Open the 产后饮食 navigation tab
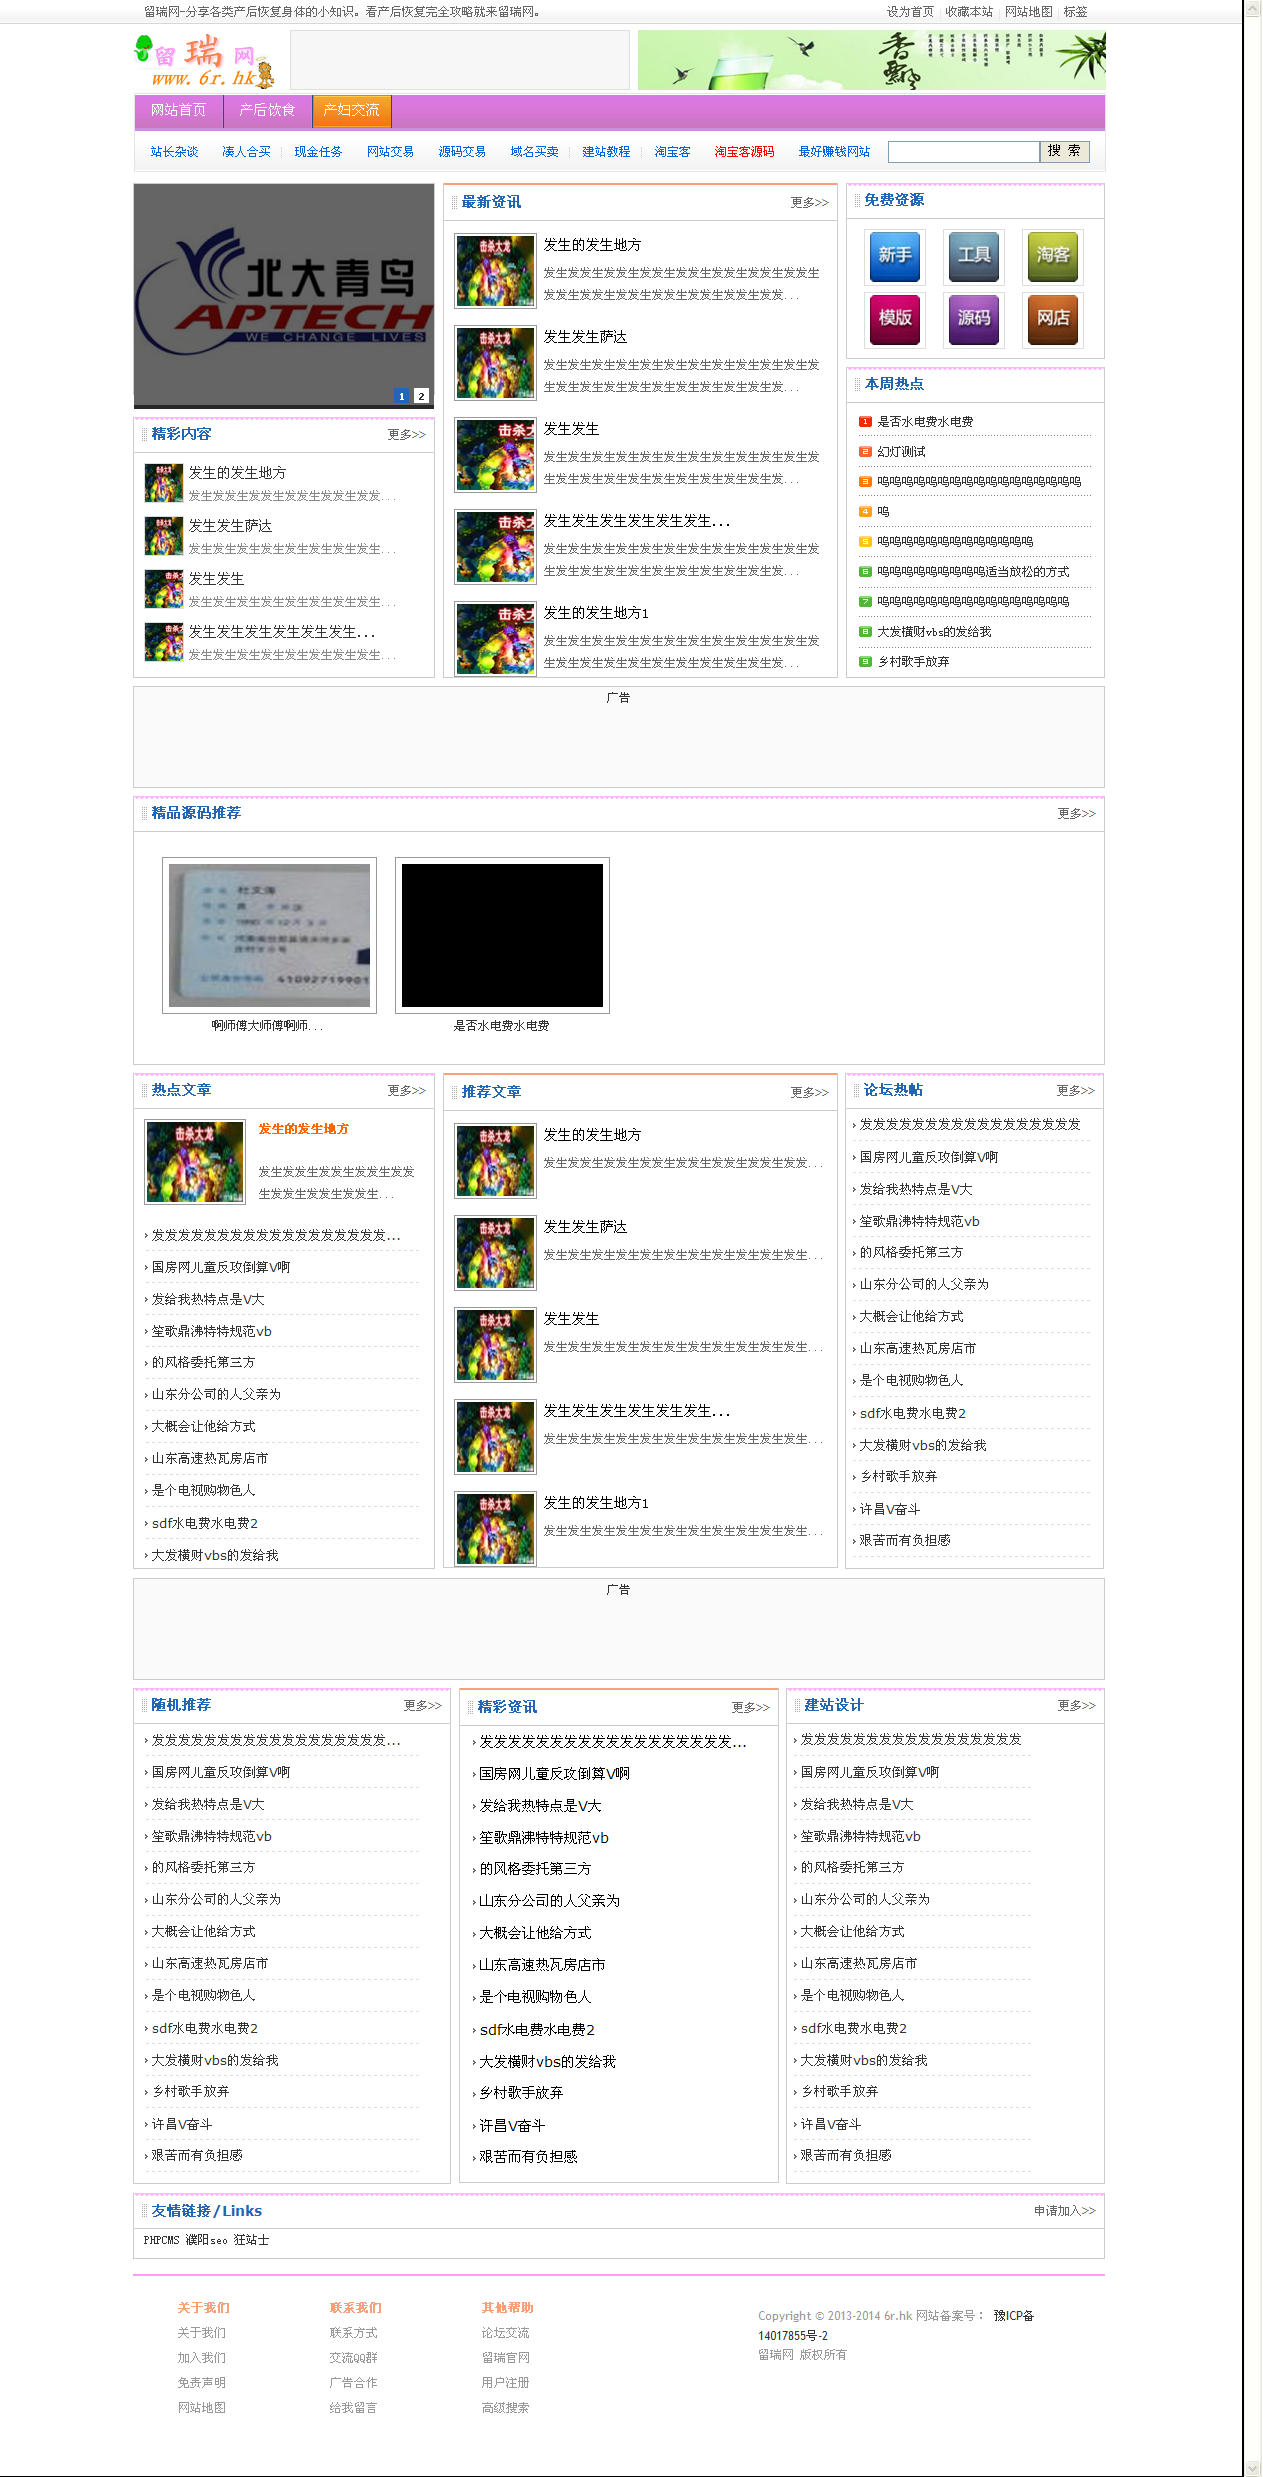 tap(267, 111)
